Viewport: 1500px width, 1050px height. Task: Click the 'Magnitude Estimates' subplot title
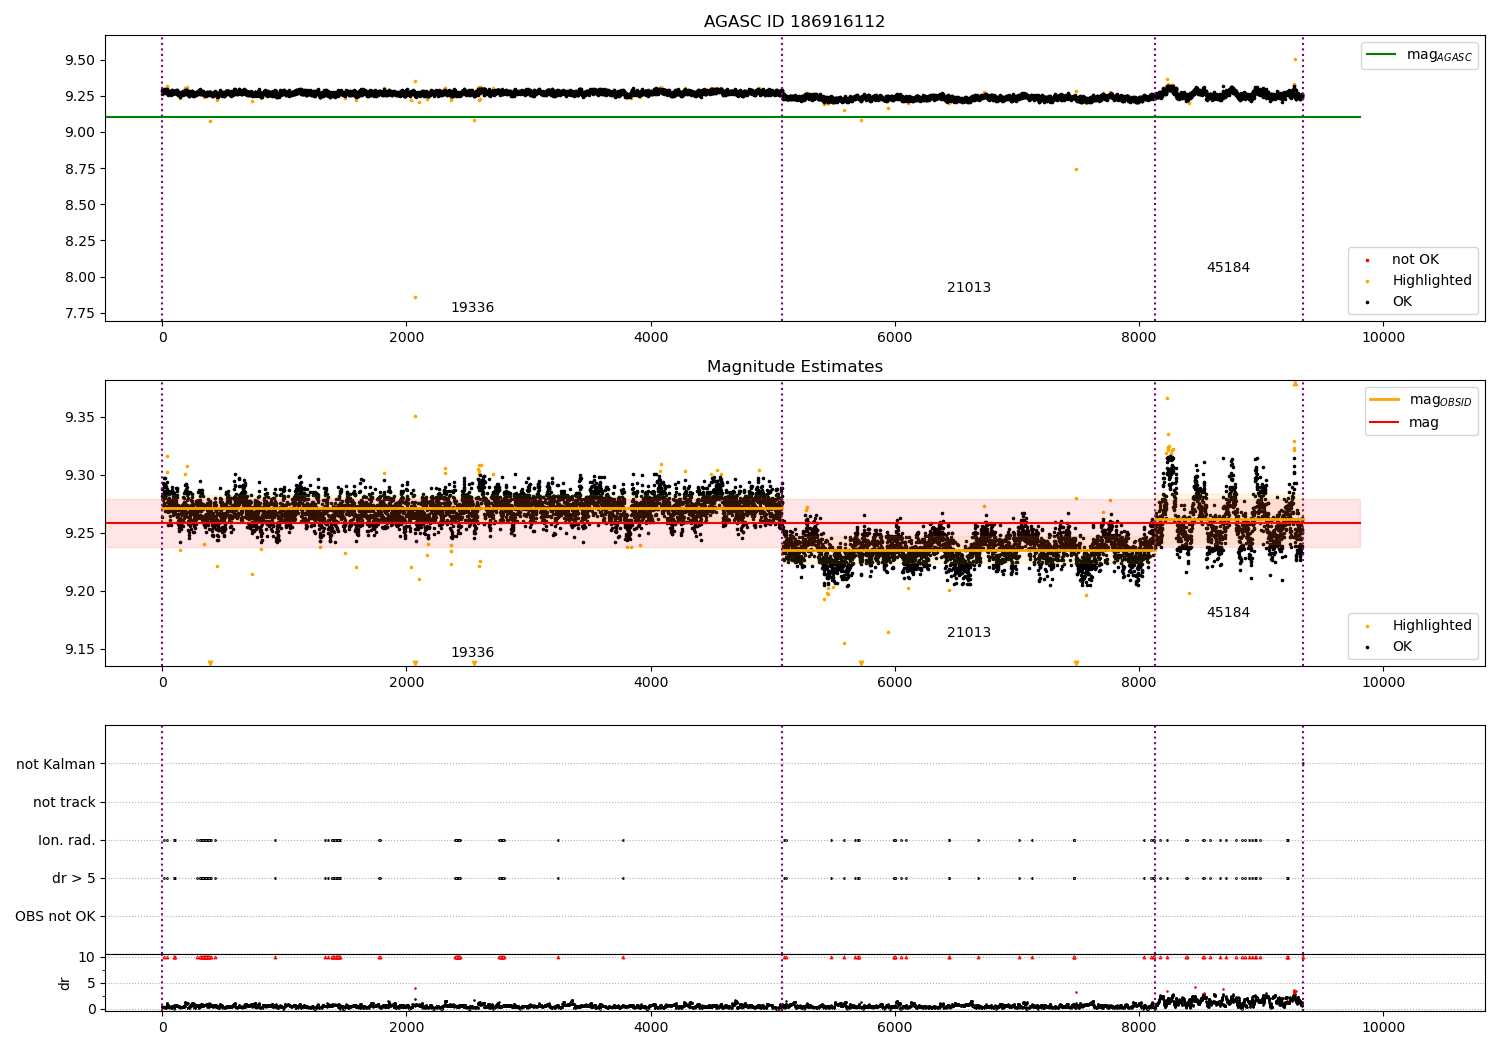(x=794, y=367)
